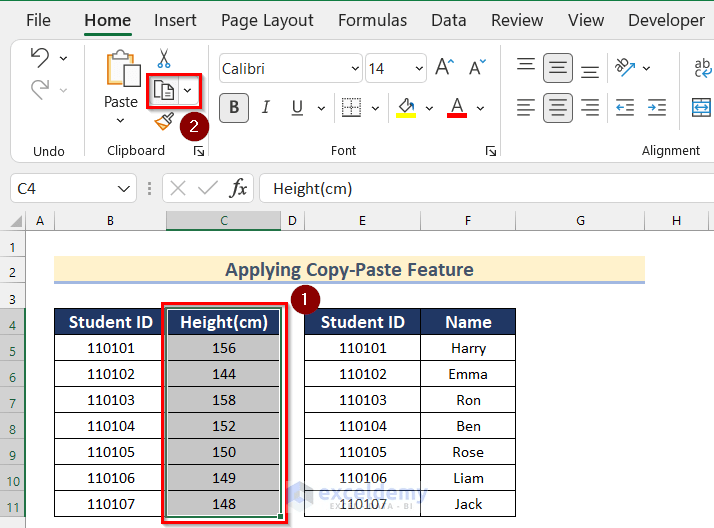The width and height of the screenshot is (714, 528).
Task: Click the Wrap Text icon
Action: tap(702, 67)
